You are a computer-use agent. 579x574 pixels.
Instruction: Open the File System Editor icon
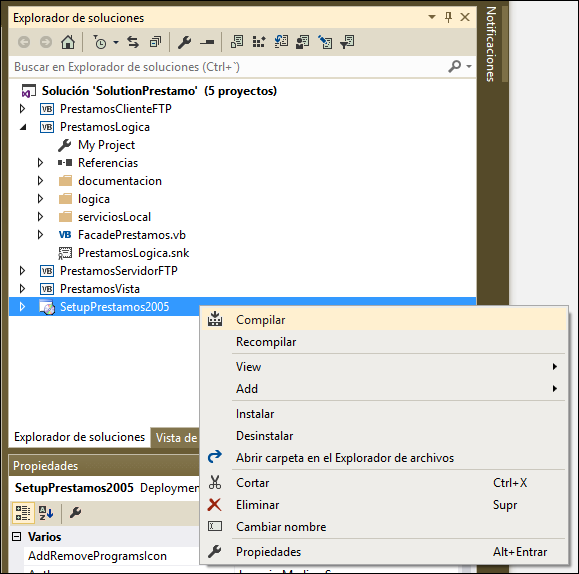(237, 42)
